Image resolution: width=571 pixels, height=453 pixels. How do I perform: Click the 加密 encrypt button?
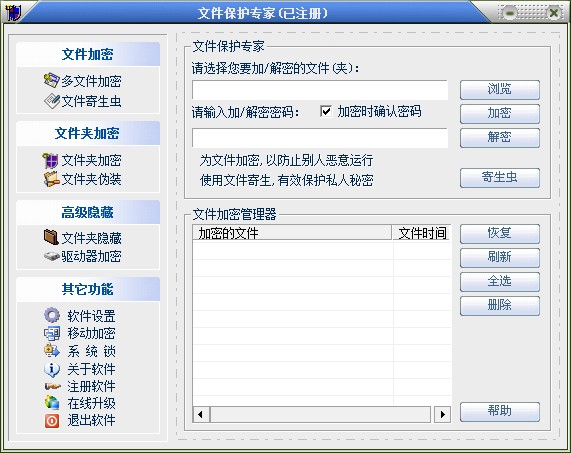point(500,114)
